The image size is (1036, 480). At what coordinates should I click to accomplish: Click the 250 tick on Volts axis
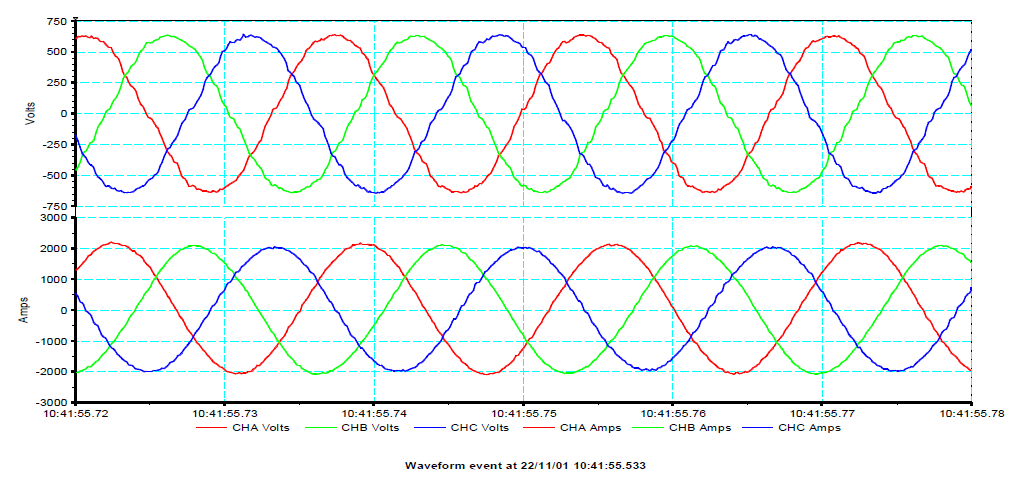58,83
